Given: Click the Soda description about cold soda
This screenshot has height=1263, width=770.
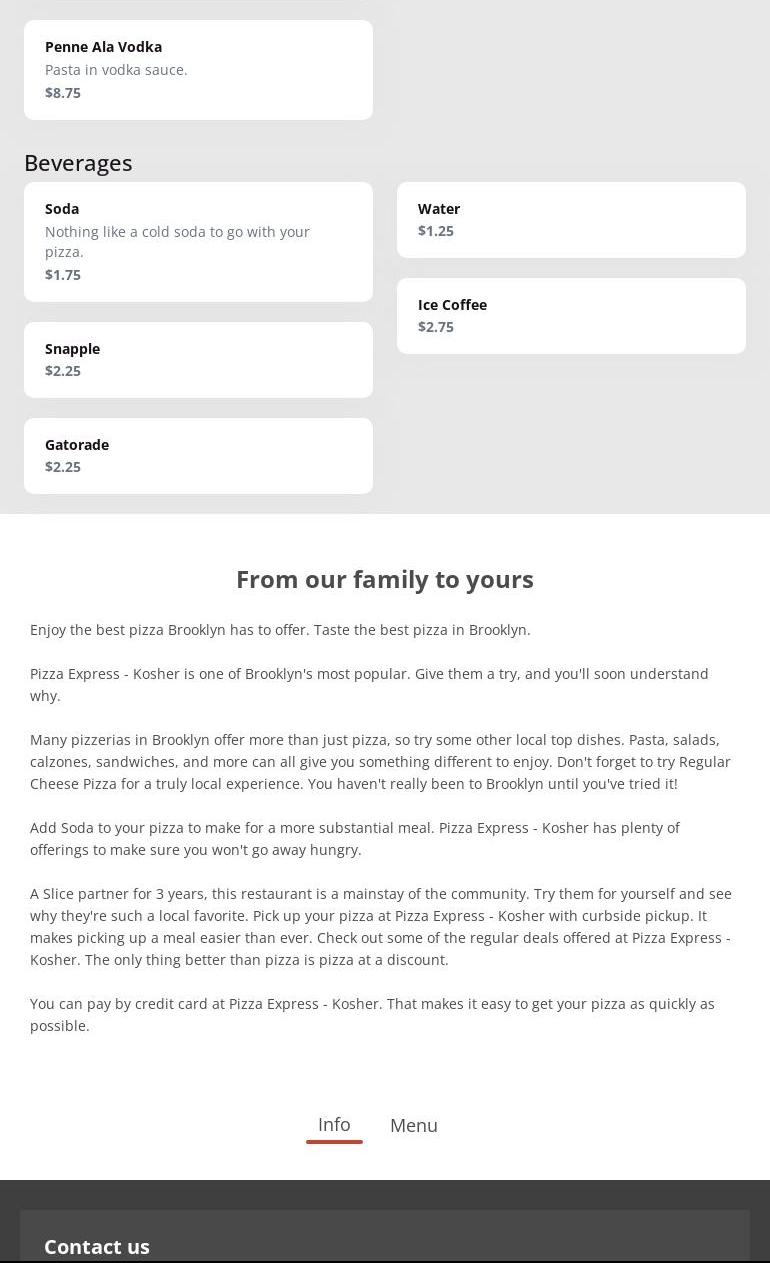Looking at the screenshot, I should click(x=177, y=241).
